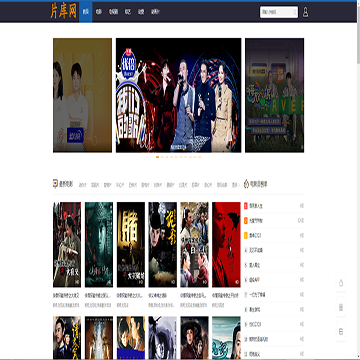Open the center carousel banner with four performers
The height and width of the screenshot is (360, 360).
(178, 95)
